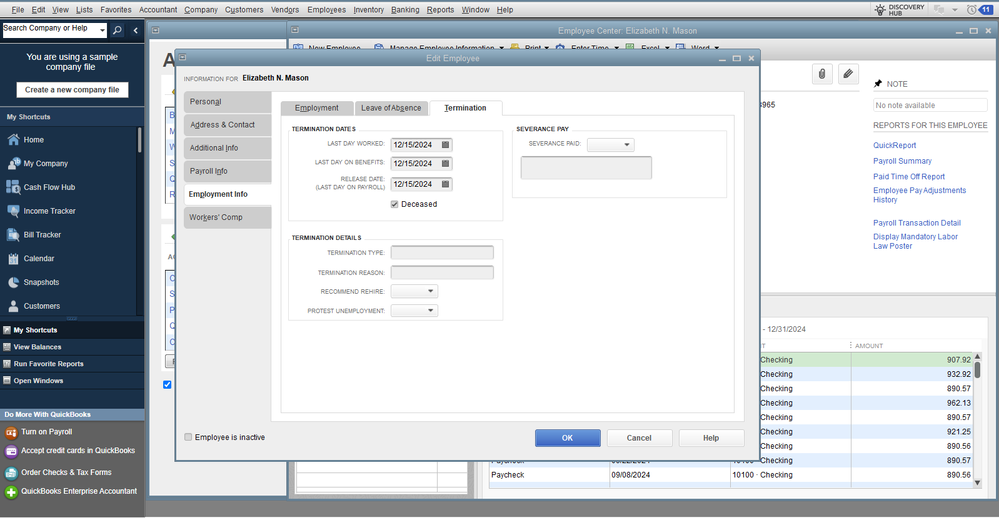Click Open Windows in sidebar

click(x=38, y=380)
